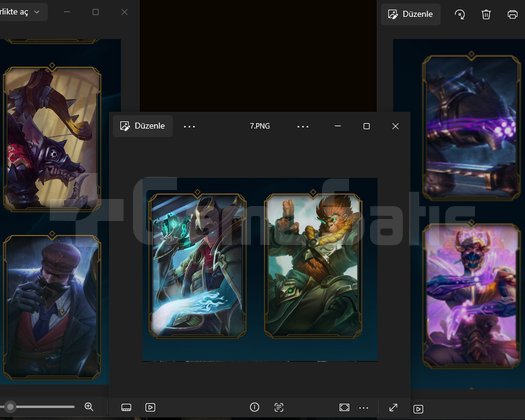The height and width of the screenshot is (420, 525).
Task: Zoom in with the magnifier plus icon
Action: point(89,407)
